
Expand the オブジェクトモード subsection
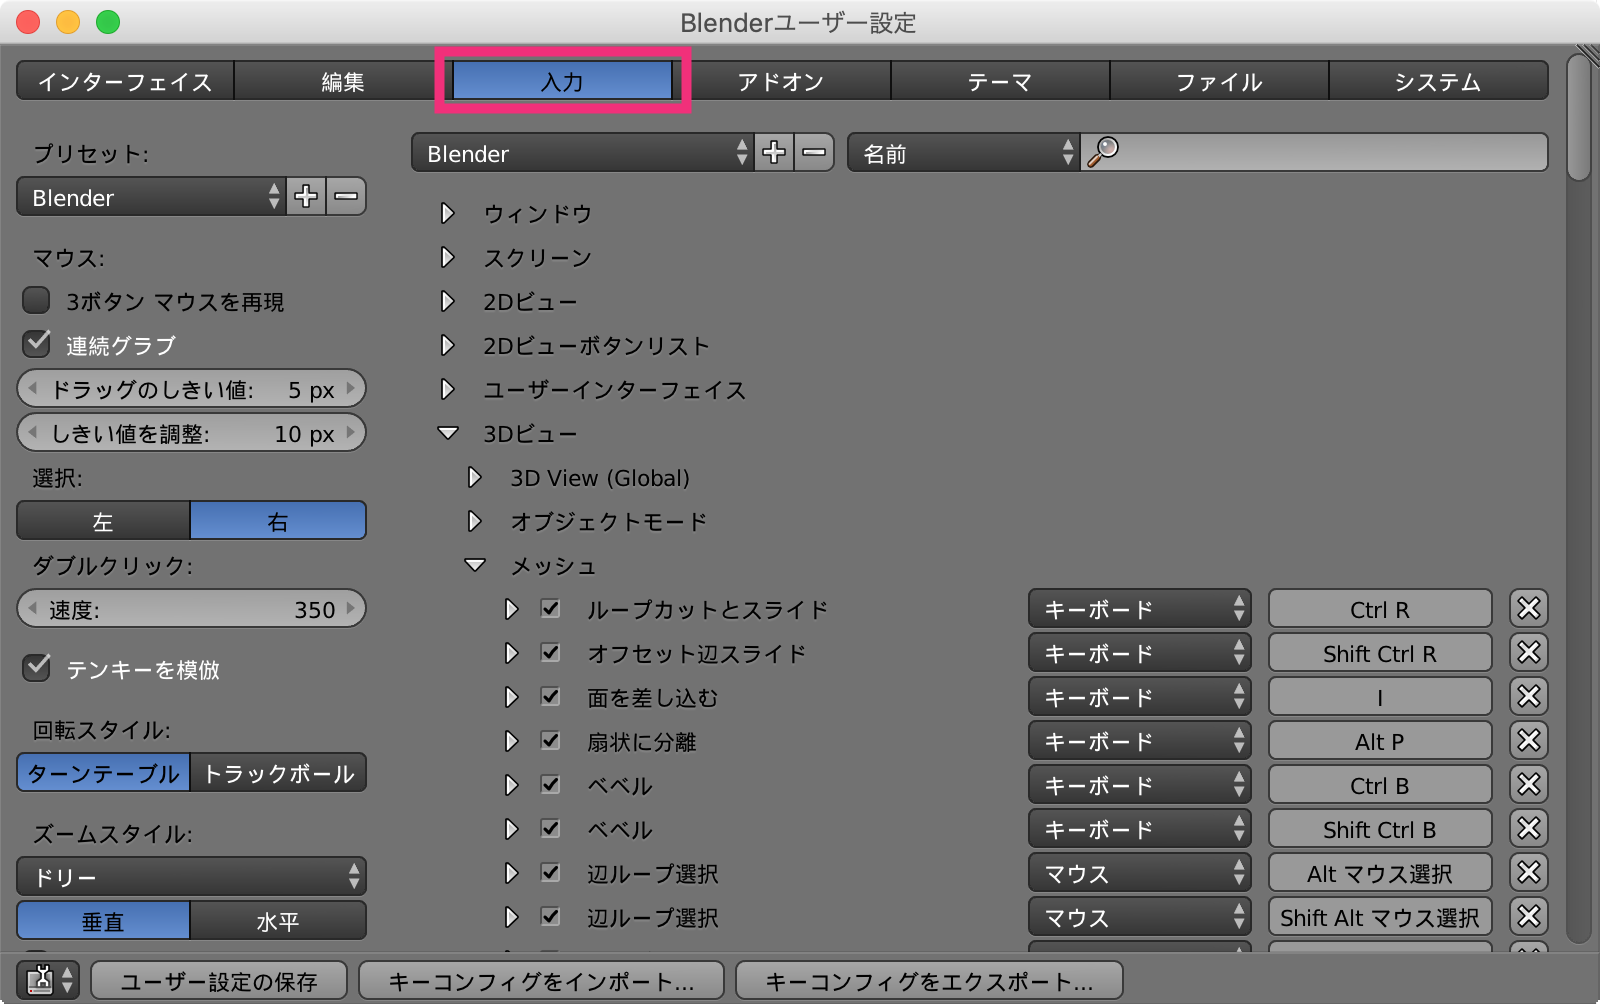pyautogui.click(x=475, y=521)
